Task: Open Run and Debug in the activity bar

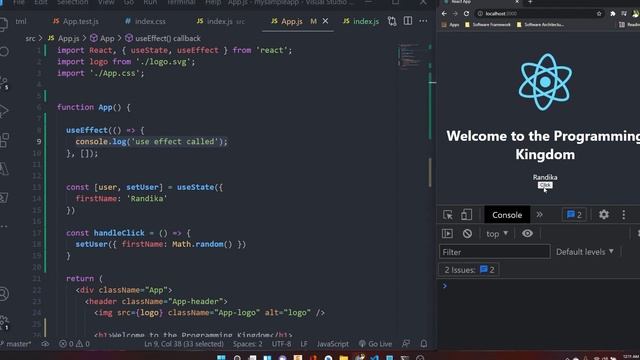Action: pos(4,111)
